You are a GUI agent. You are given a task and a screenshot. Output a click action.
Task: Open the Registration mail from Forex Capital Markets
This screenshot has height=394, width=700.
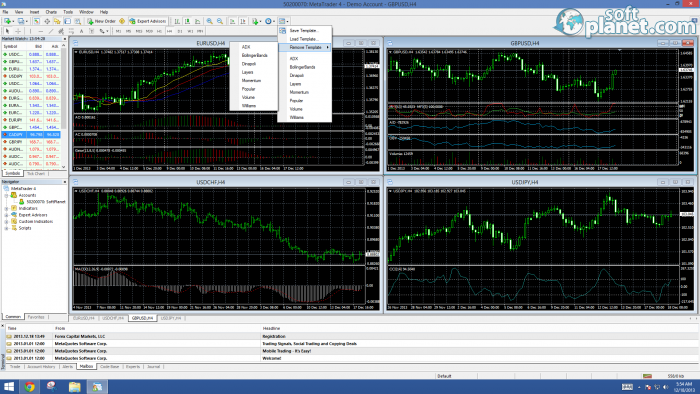click(352, 336)
